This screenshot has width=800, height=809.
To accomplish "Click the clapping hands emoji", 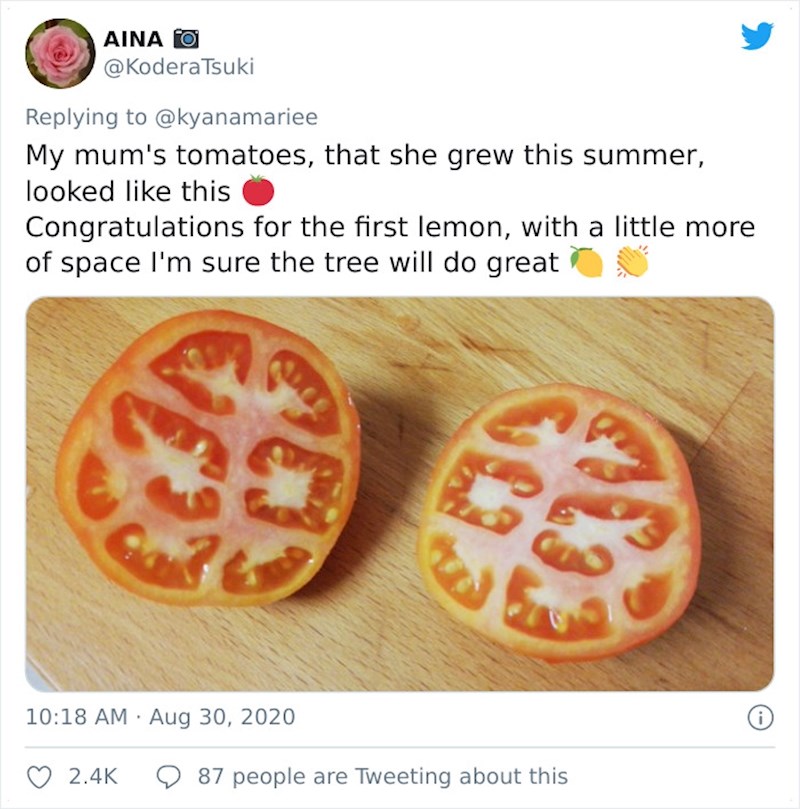I will click(x=632, y=262).
